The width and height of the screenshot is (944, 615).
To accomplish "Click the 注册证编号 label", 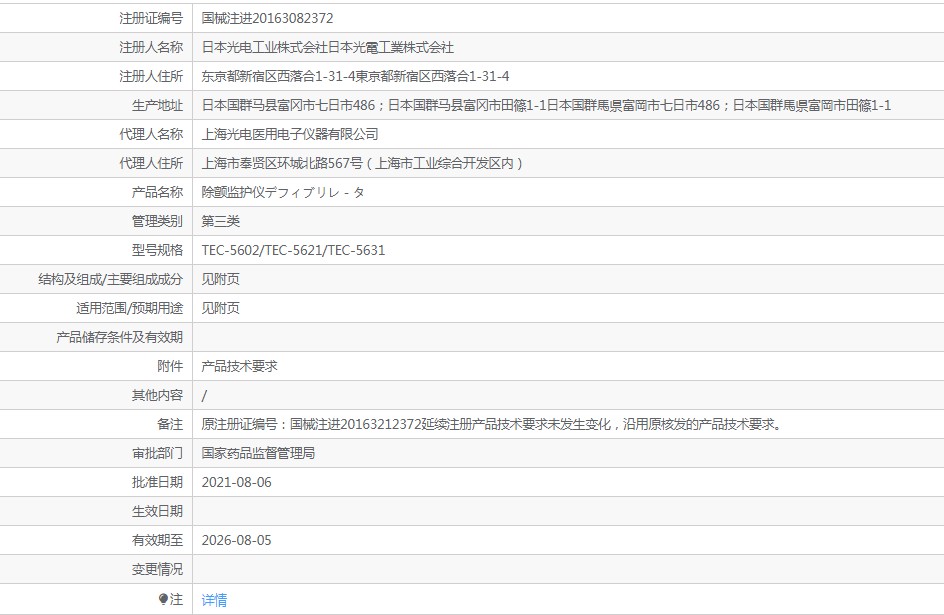I will 151,18.
